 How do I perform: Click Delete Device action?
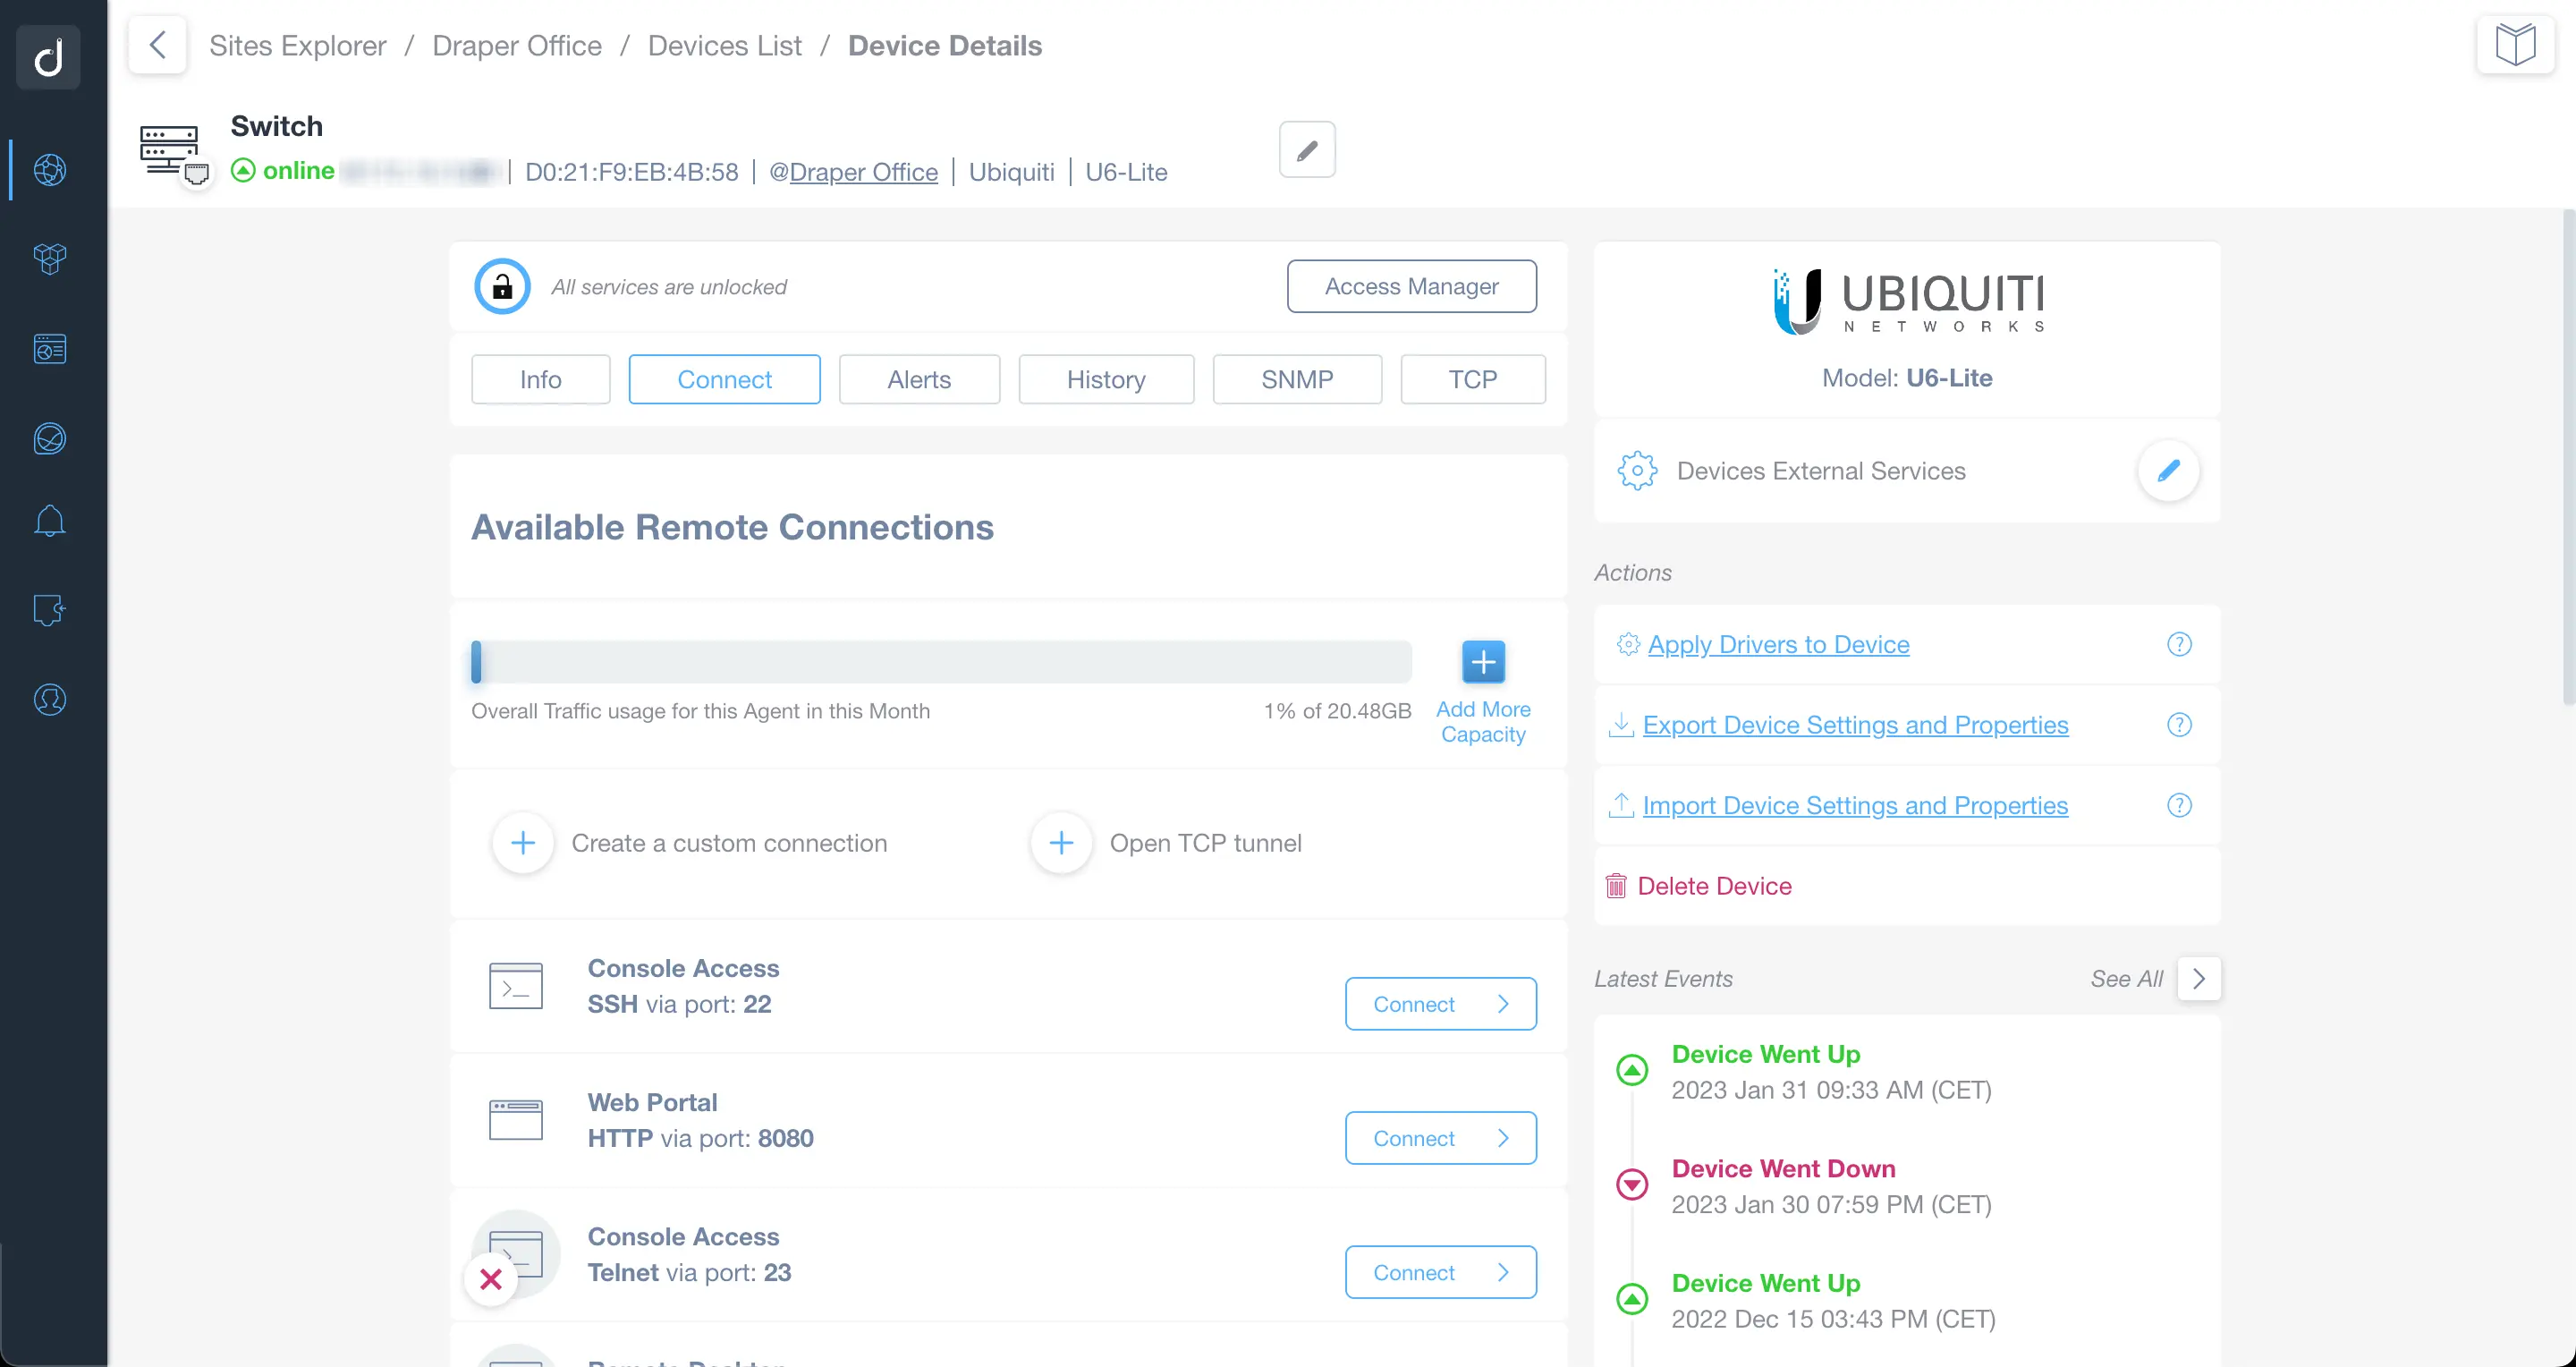(1714, 885)
